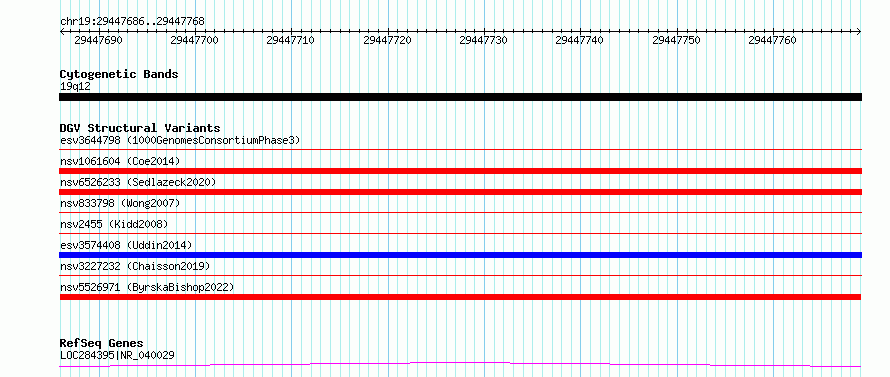Click variant label nsv2455 (Kidd2008)

click(114, 224)
